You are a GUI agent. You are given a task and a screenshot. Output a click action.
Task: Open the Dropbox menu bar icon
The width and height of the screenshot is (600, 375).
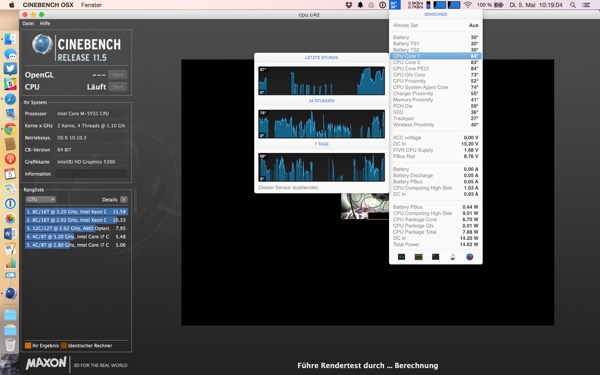(349, 5)
